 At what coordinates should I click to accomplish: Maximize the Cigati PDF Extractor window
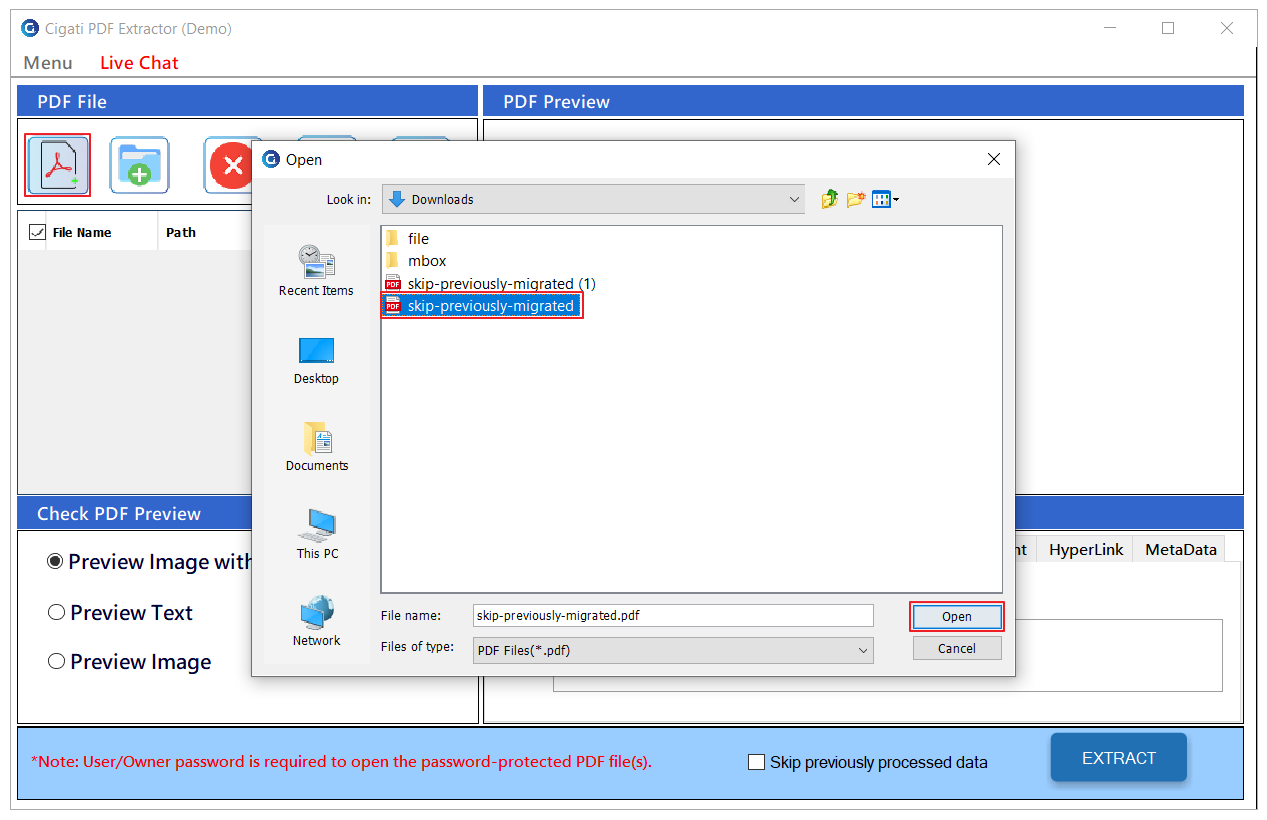pos(1168,28)
